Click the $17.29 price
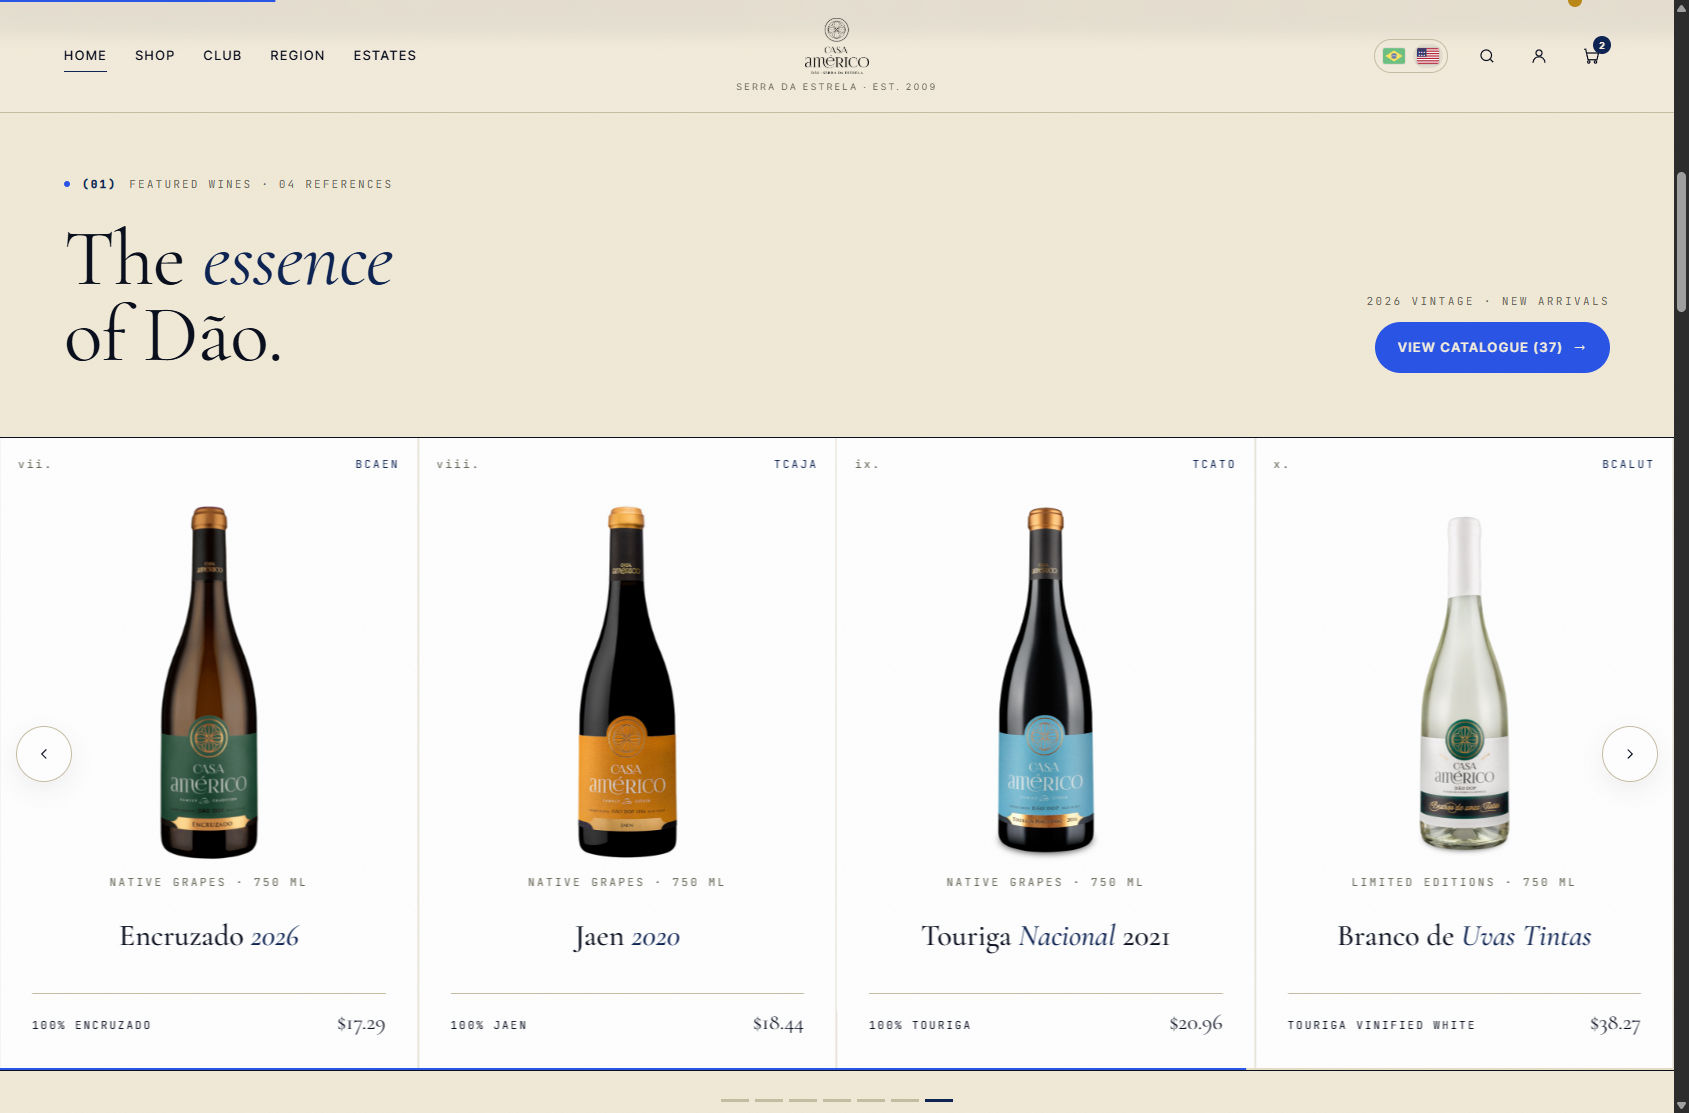1689x1113 pixels. 361,1024
